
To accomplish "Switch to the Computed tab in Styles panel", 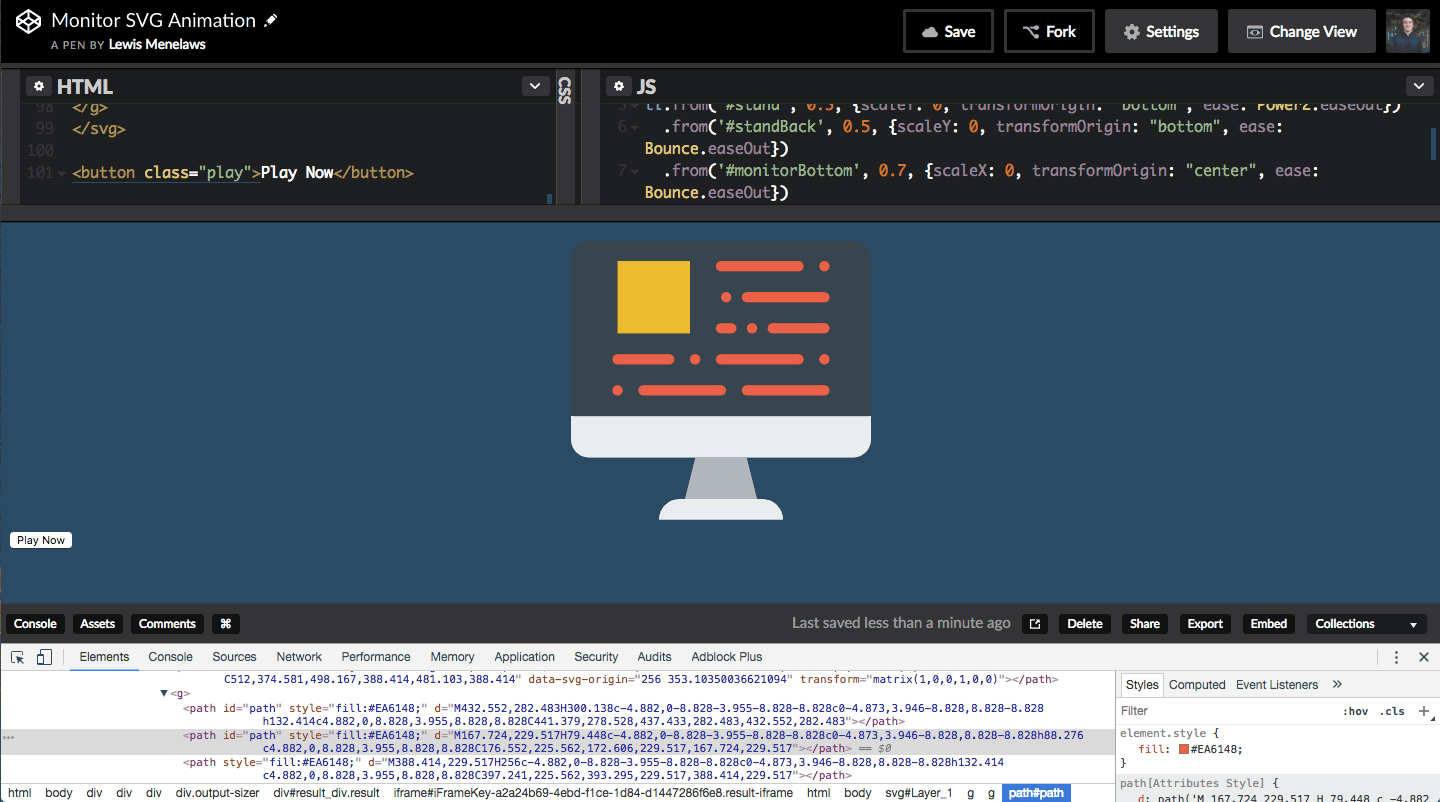I will point(1197,684).
